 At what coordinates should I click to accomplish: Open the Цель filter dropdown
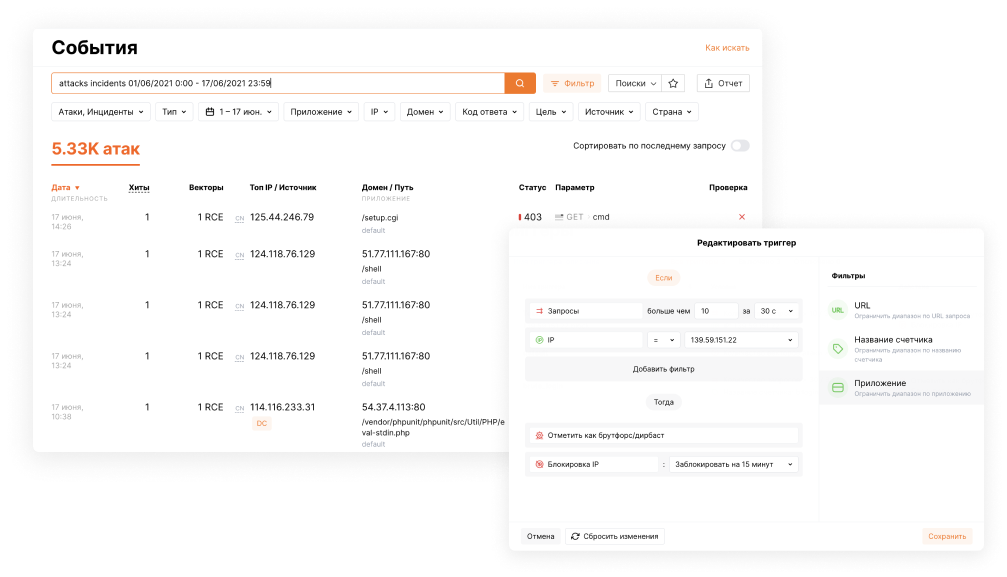551,112
